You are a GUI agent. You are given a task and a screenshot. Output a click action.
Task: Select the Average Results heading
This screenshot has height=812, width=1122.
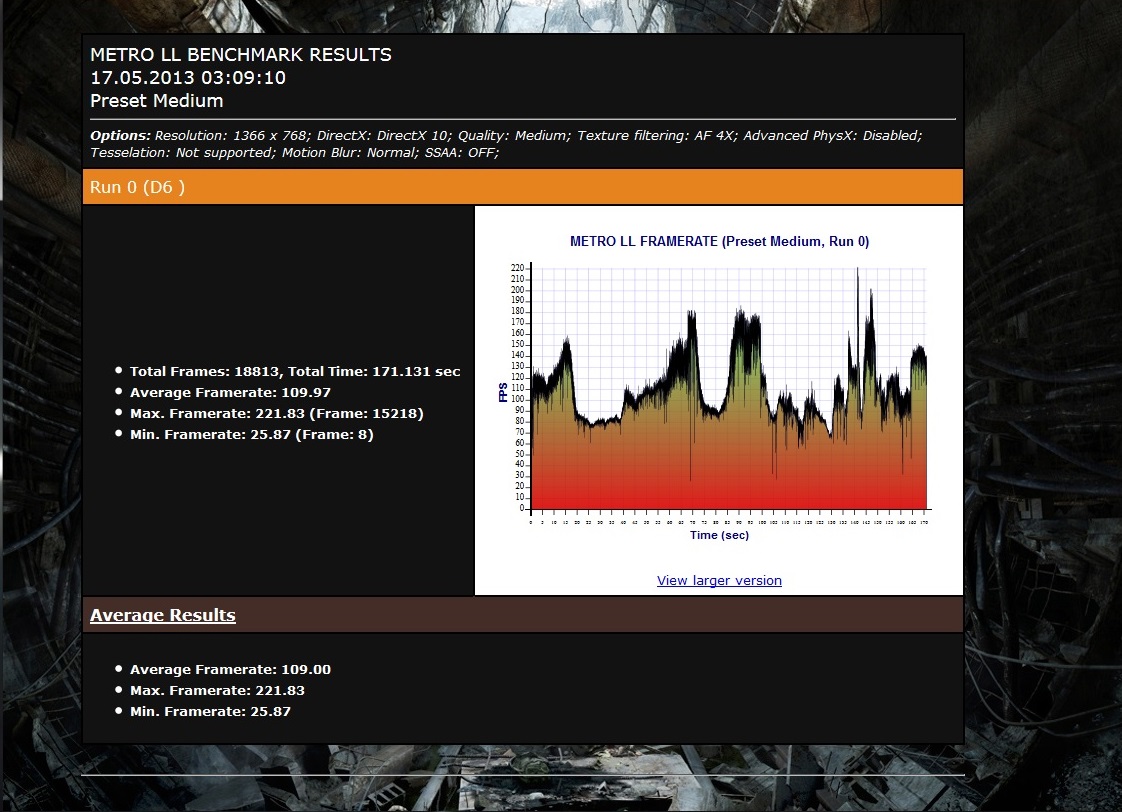click(163, 615)
